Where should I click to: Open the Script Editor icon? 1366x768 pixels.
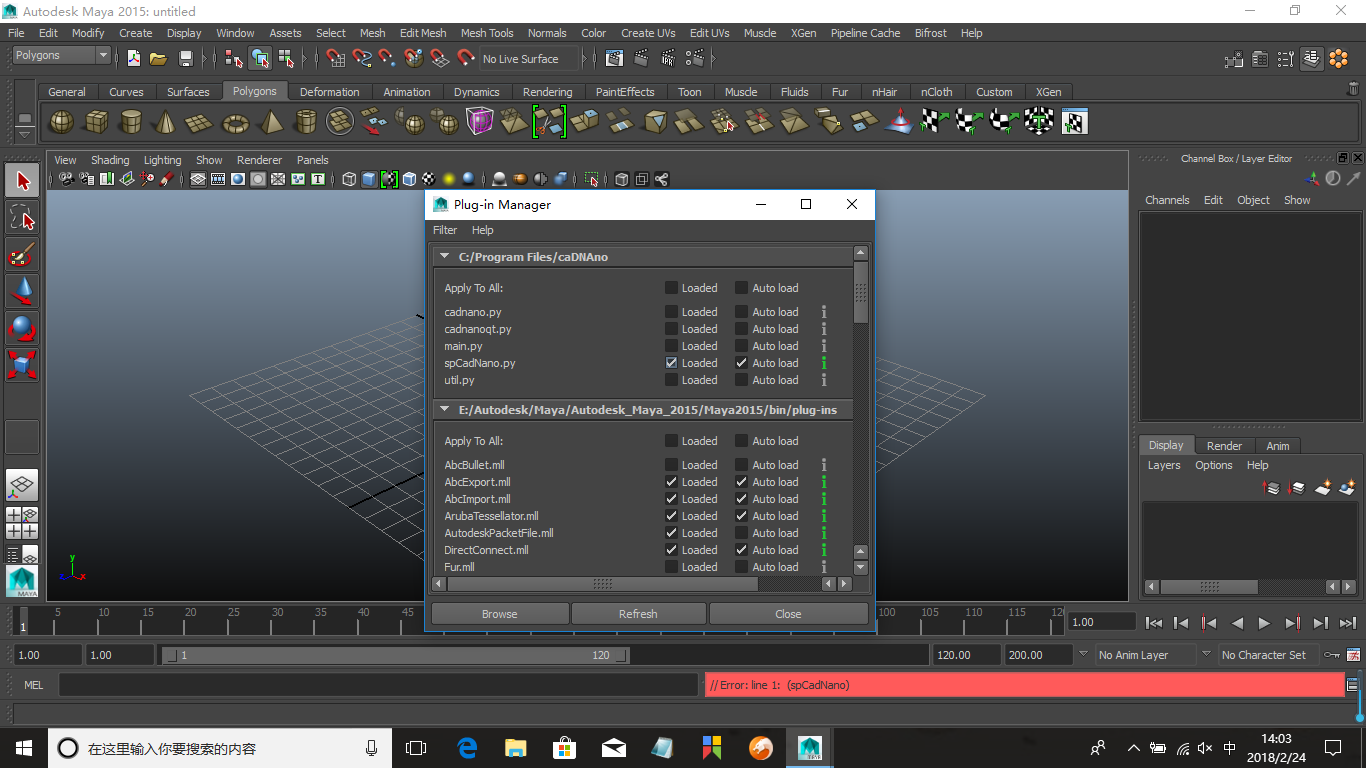[1352, 685]
